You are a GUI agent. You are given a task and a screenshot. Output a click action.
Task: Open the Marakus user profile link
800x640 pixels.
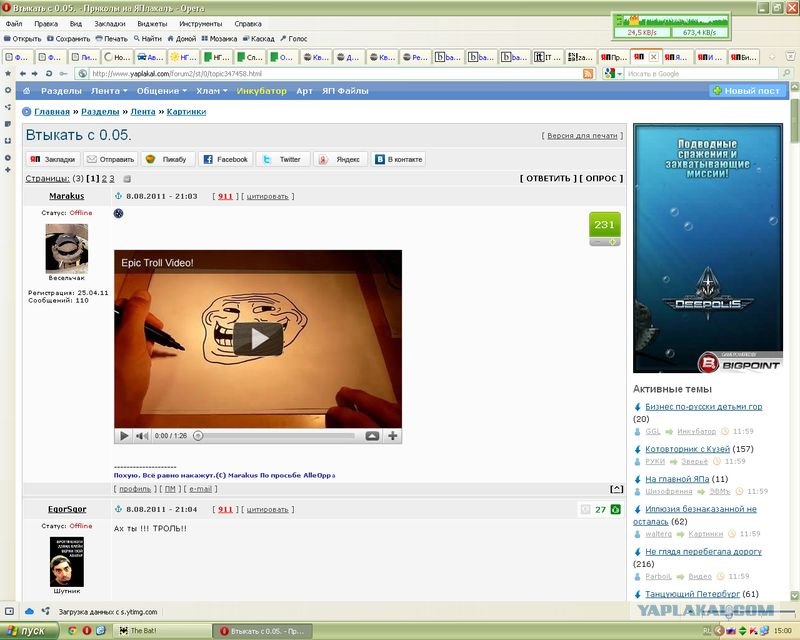pyautogui.click(x=67, y=196)
